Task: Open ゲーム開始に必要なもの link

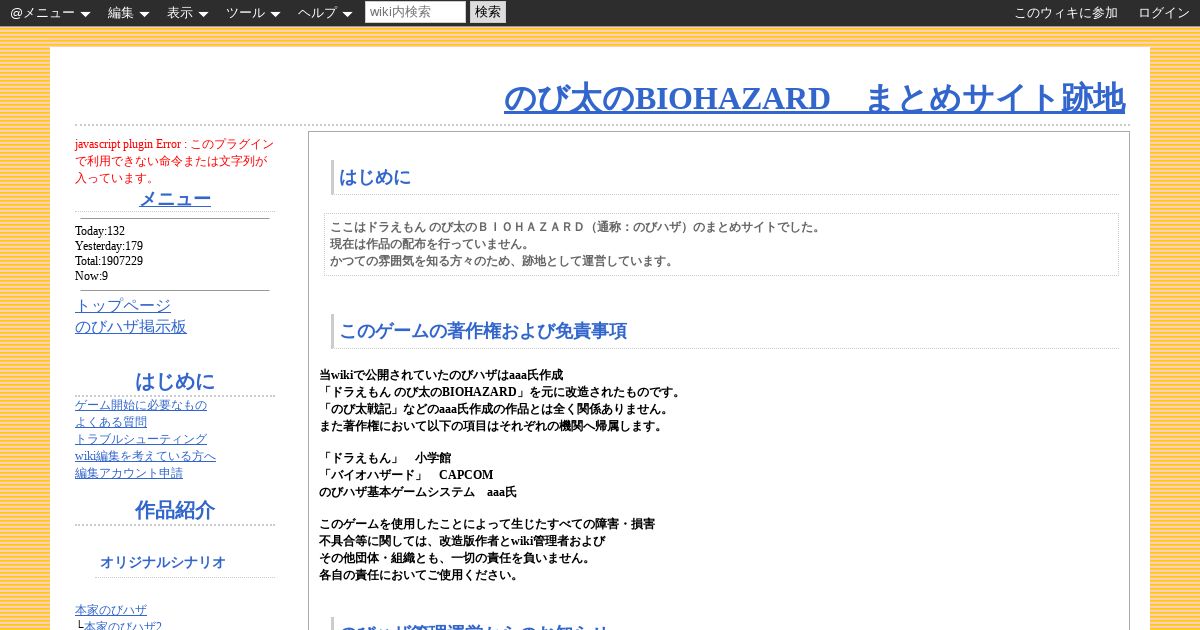Action: tap(141, 405)
